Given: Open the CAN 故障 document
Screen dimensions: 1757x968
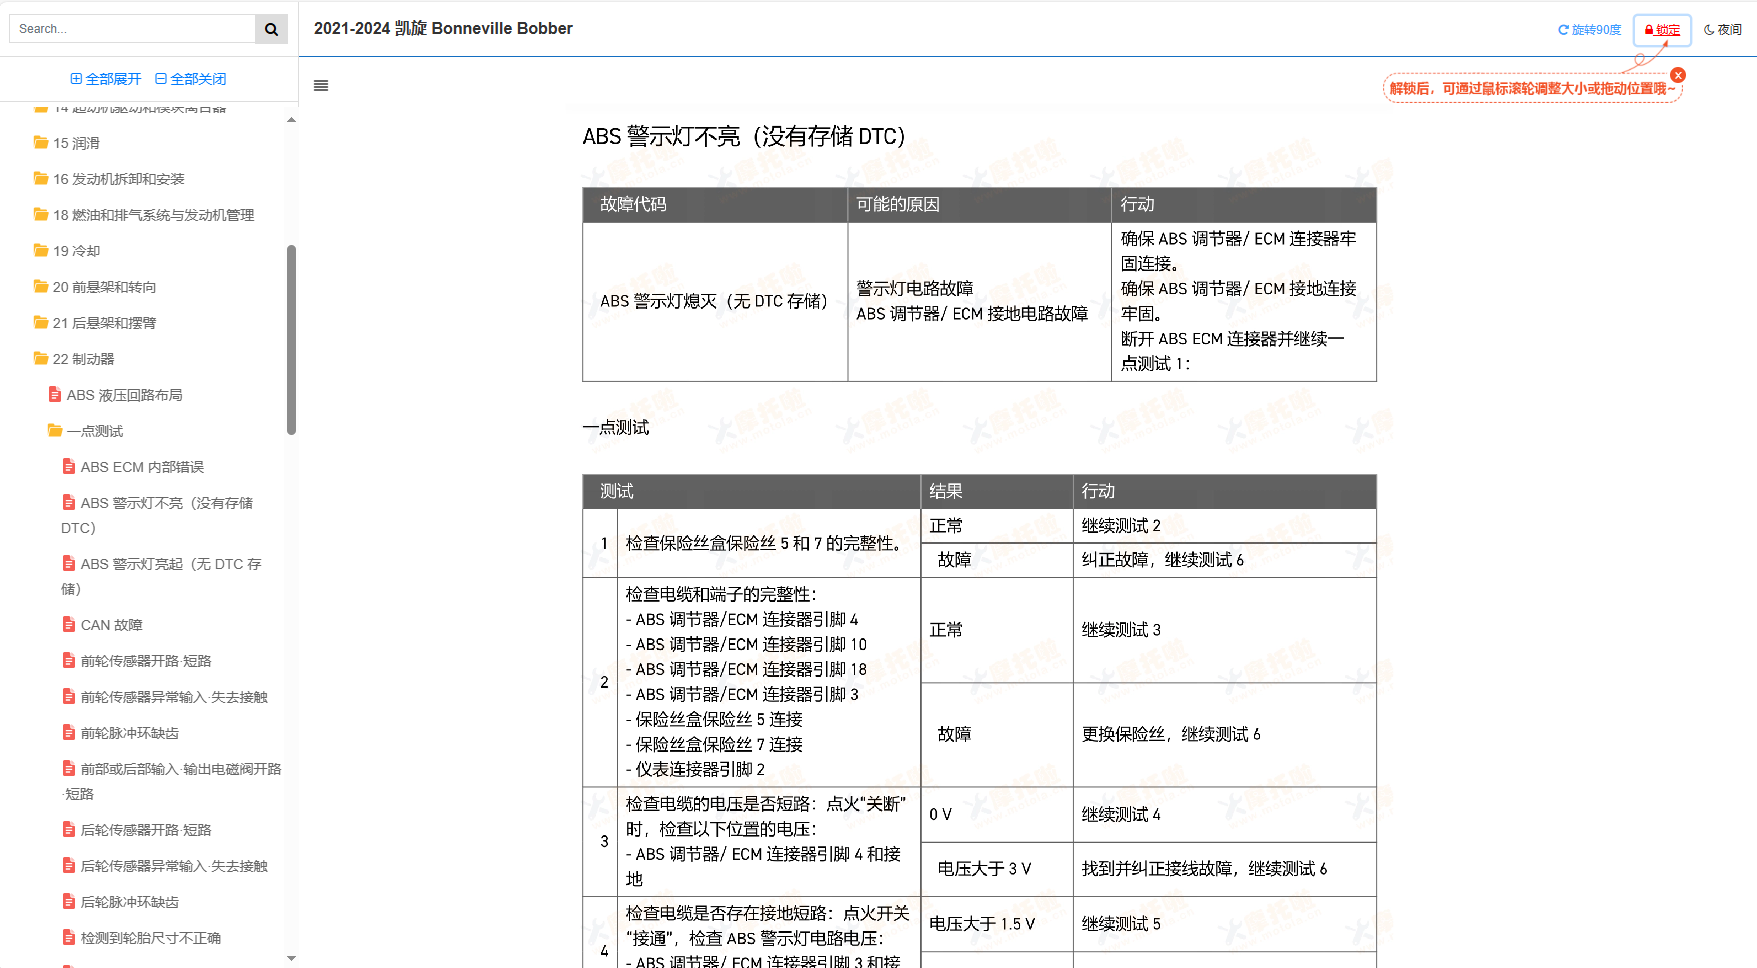Looking at the screenshot, I should click(112, 625).
